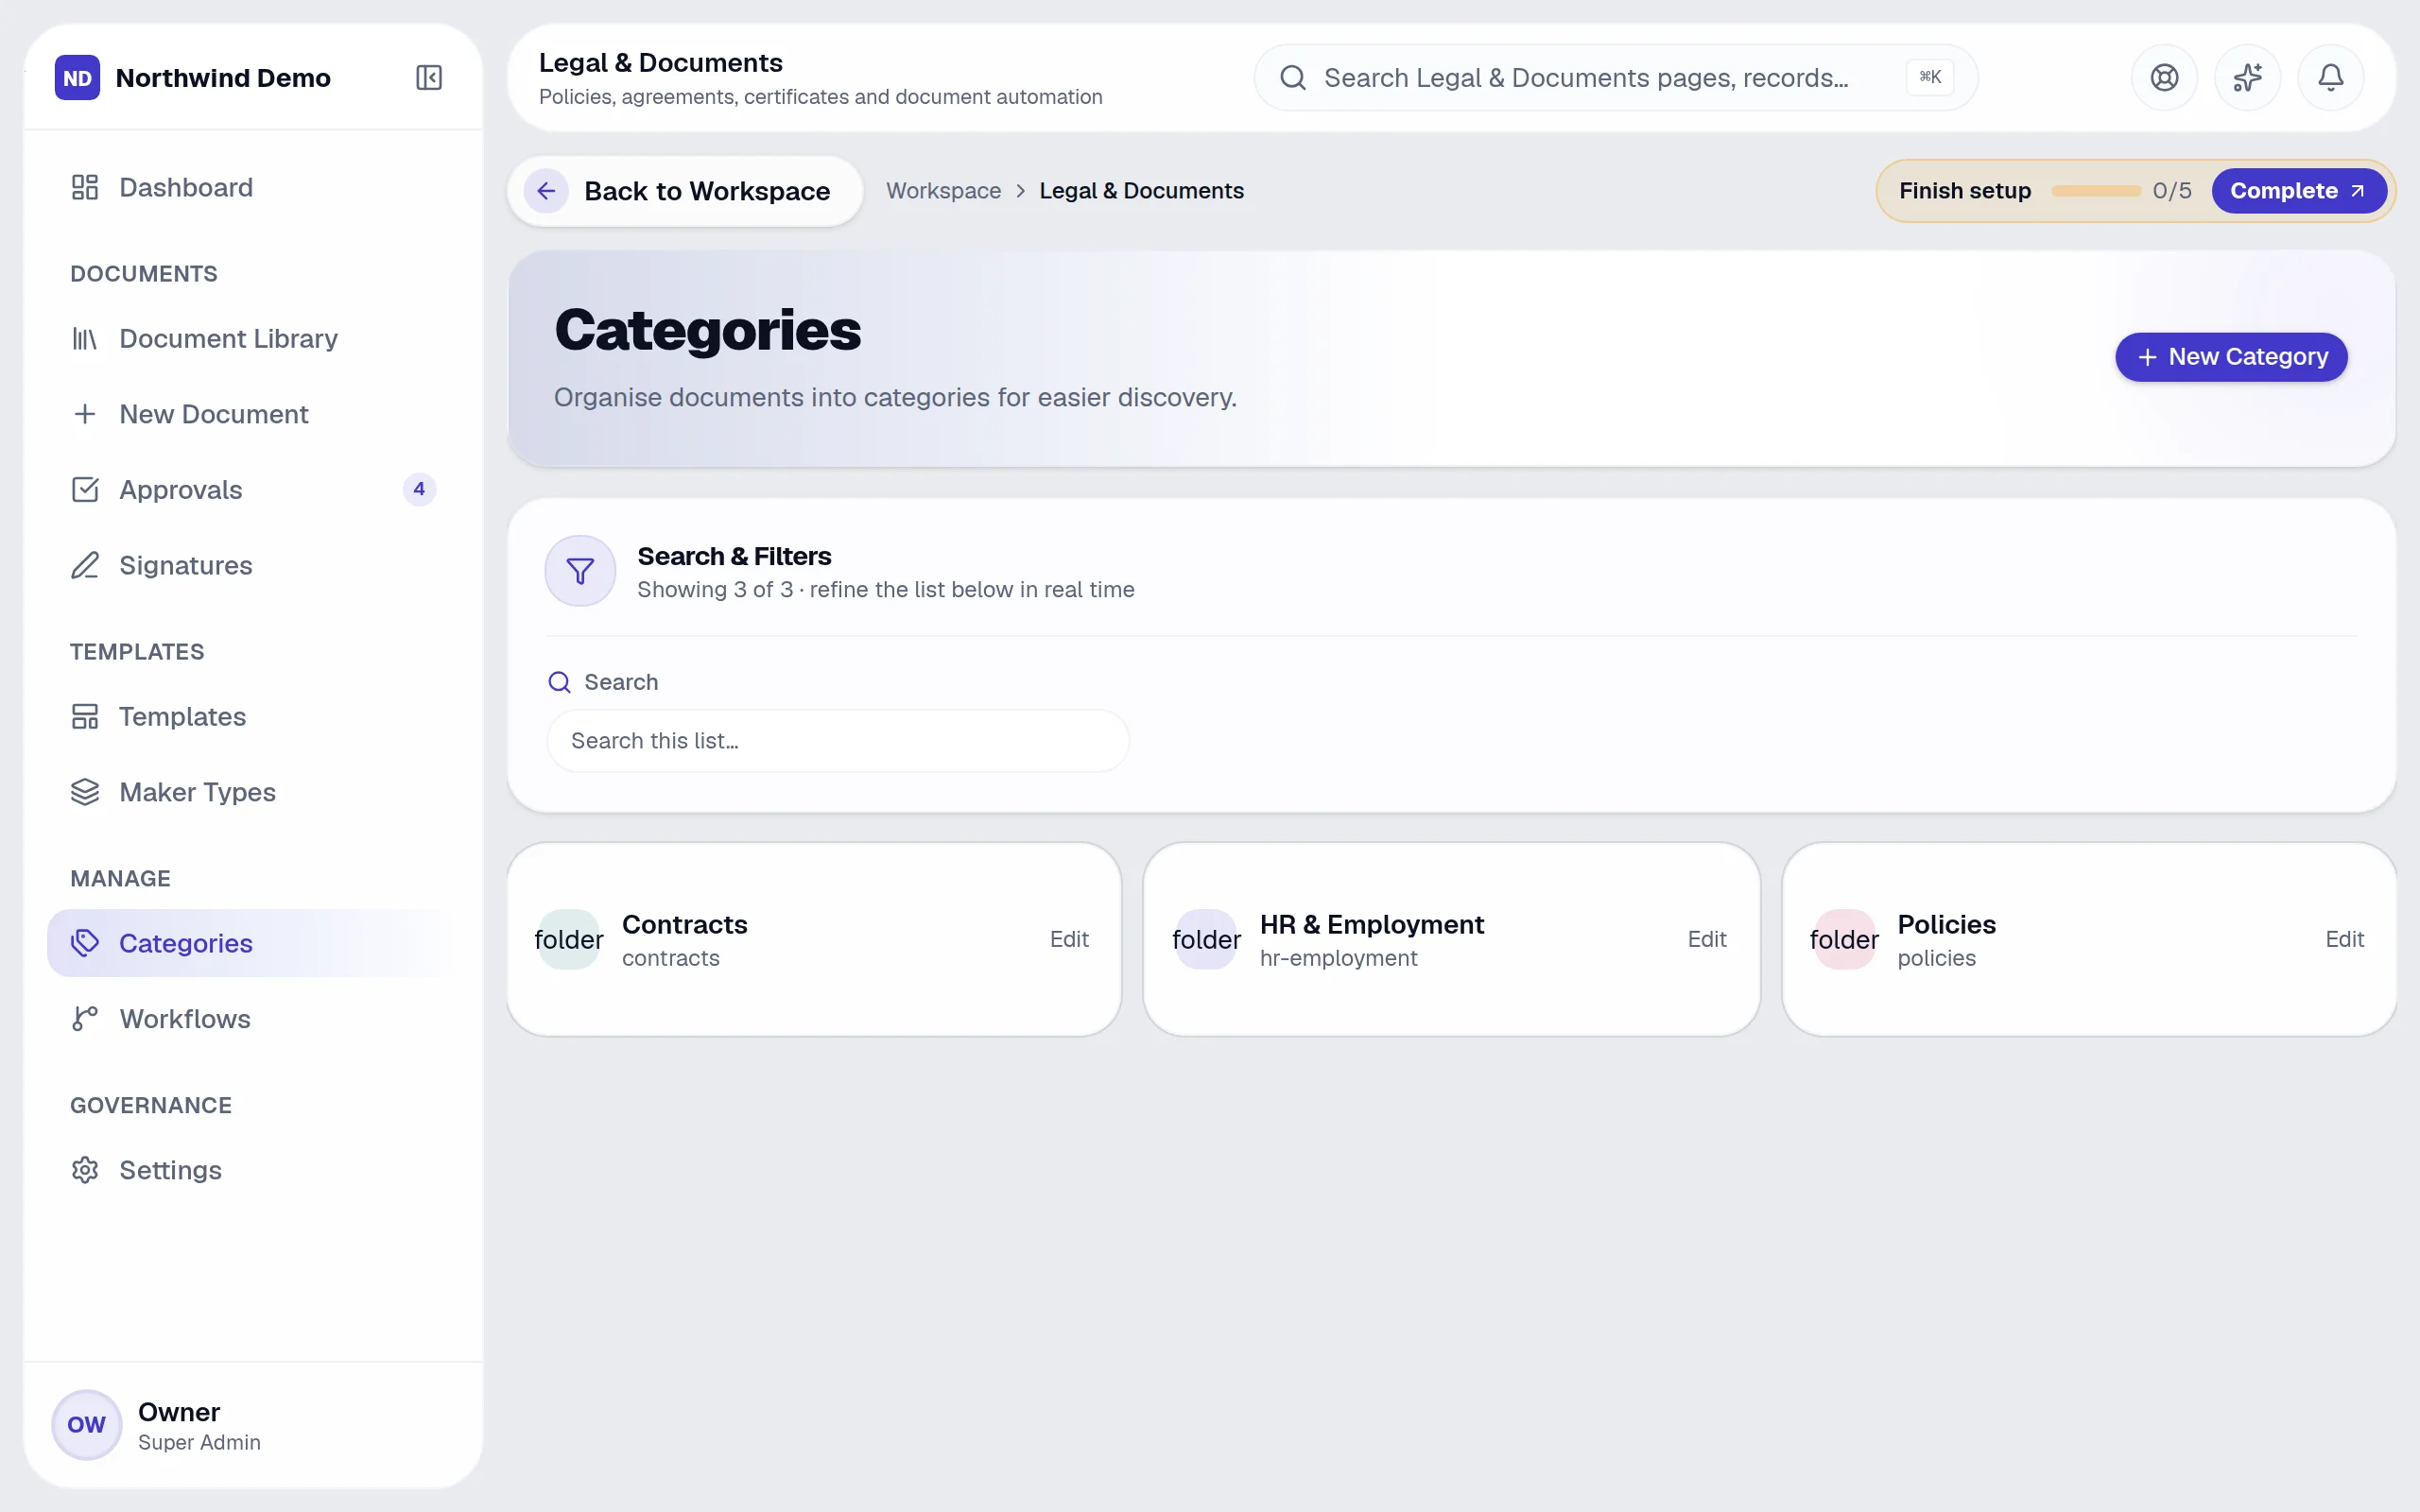2420x1512 pixels.
Task: Open the help lifebuoy icon
Action: [x=2164, y=78]
